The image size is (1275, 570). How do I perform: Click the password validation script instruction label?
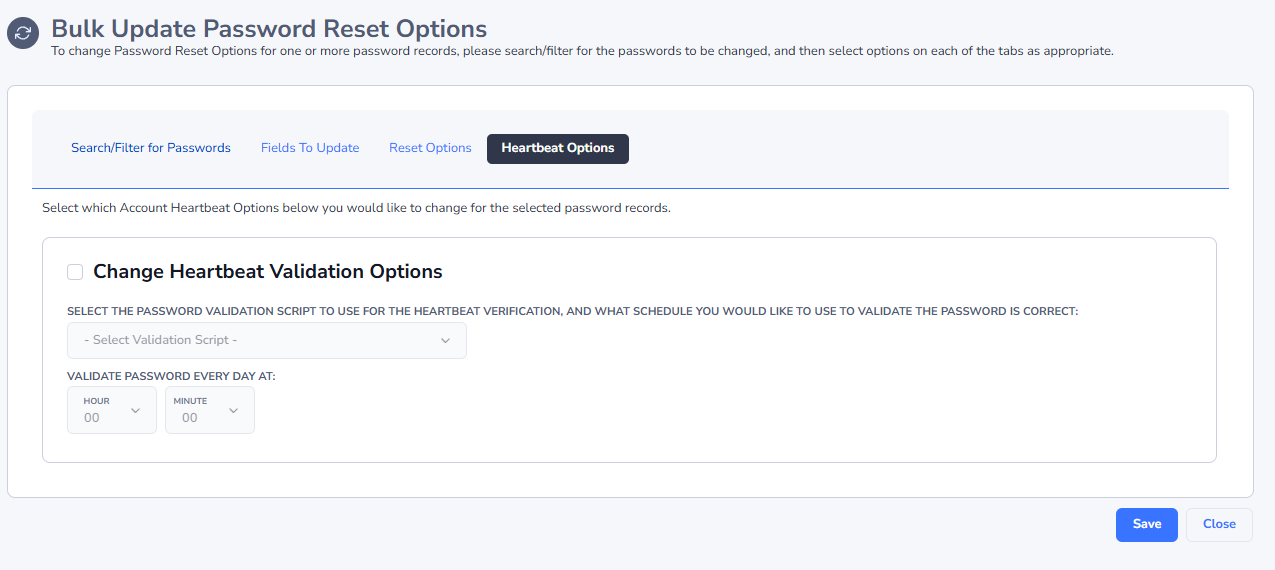572,311
